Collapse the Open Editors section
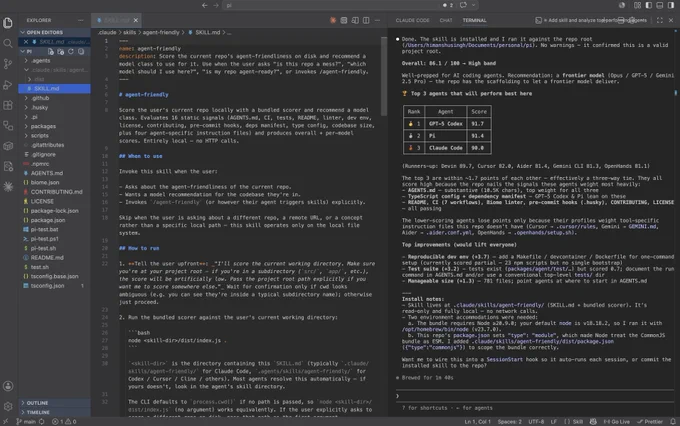The image size is (680, 426). (x=54, y=33)
